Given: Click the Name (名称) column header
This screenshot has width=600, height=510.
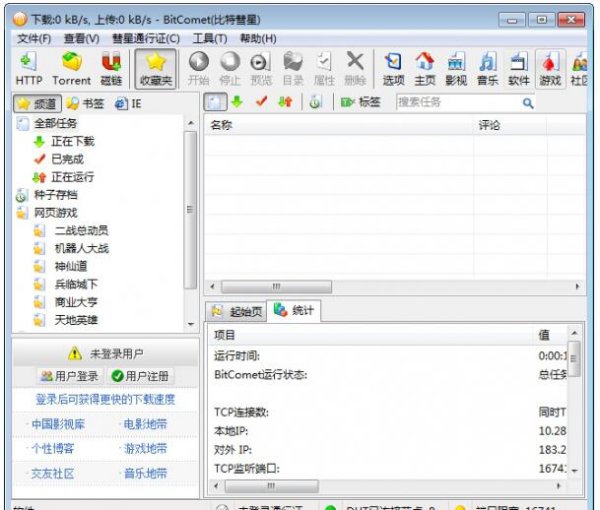Looking at the screenshot, I should 339,125.
